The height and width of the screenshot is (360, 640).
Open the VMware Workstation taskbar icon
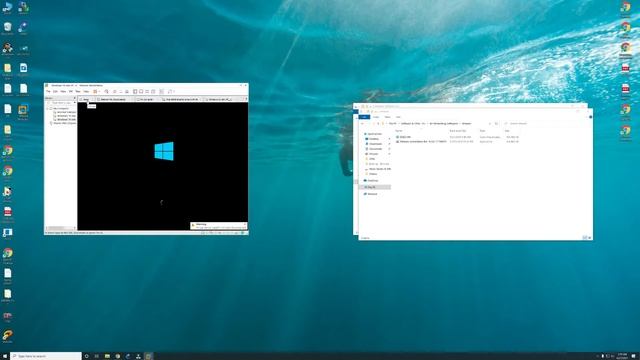148,356
